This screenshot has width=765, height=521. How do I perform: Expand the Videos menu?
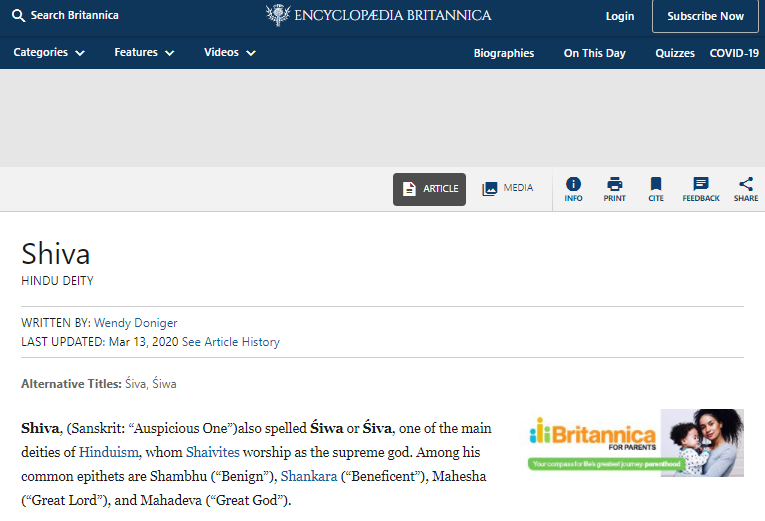[x=230, y=53]
